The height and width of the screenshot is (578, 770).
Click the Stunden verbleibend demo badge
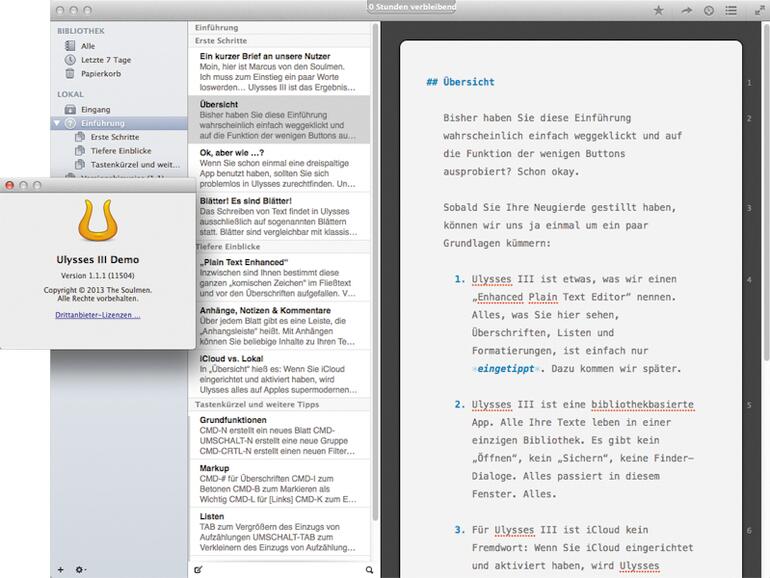[412, 7]
